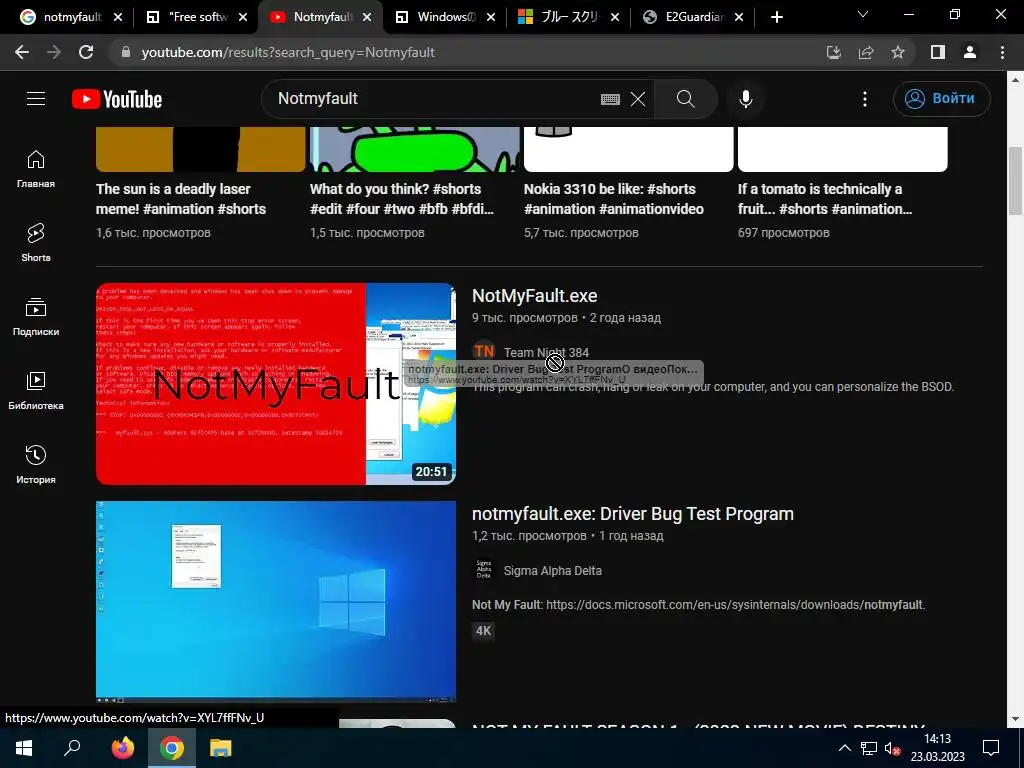Screen dimensions: 1024x768
Task: Open the YouTube guide hamburger menu
Action: click(36, 99)
